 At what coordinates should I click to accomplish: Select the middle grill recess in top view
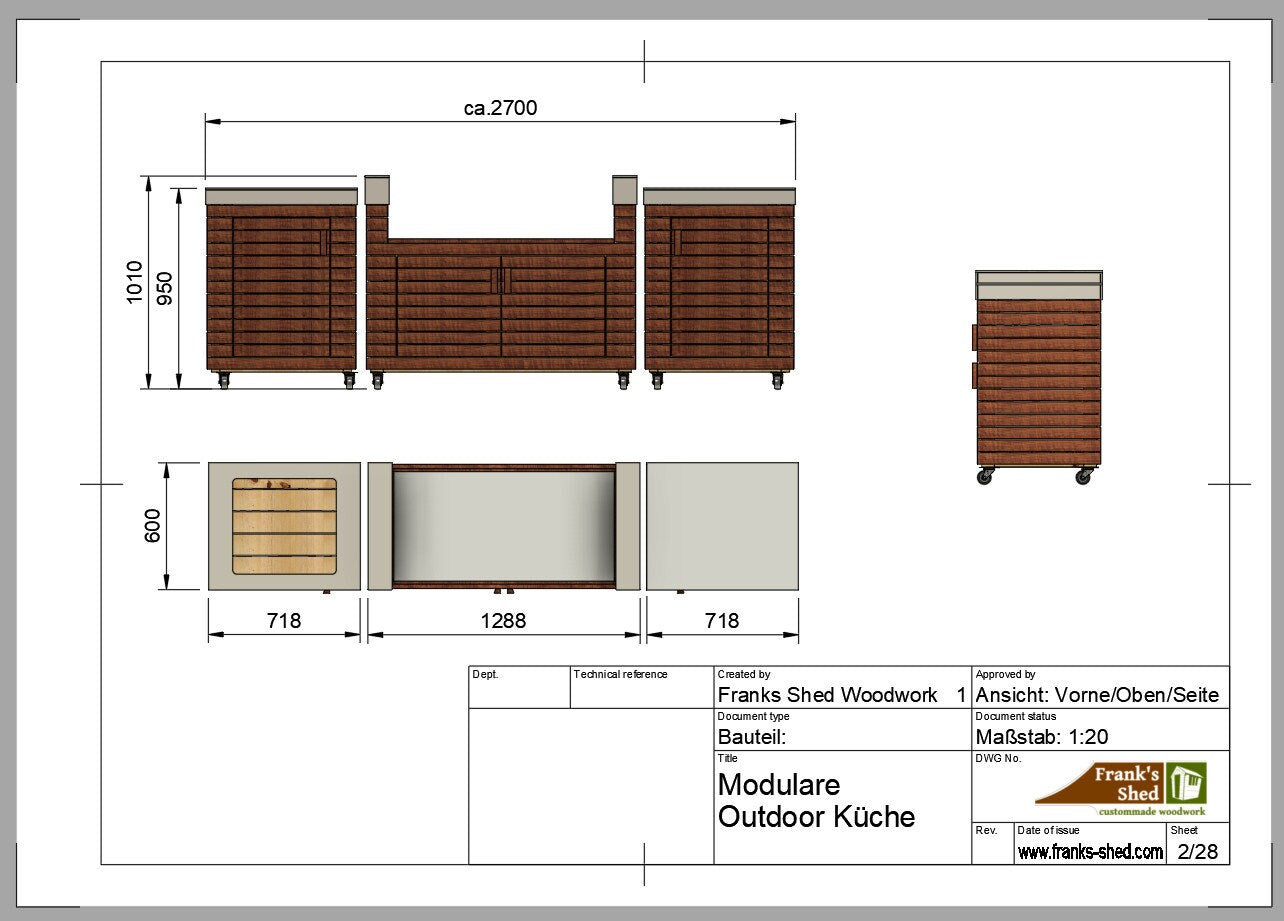point(503,526)
